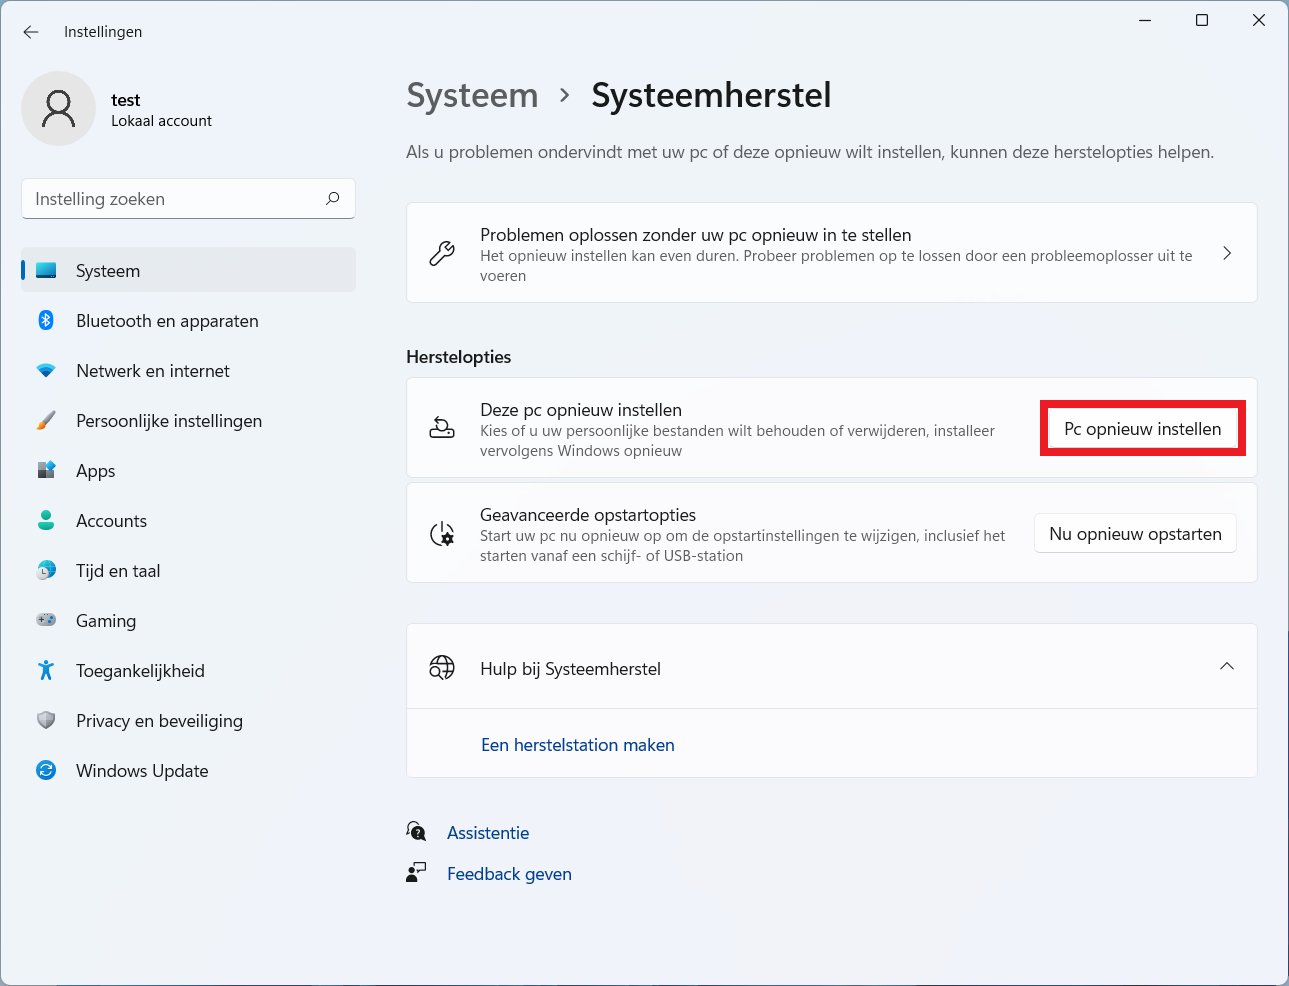Click the Hulp bij Systeemherstel globe icon
Image resolution: width=1289 pixels, height=986 pixels.
click(442, 667)
